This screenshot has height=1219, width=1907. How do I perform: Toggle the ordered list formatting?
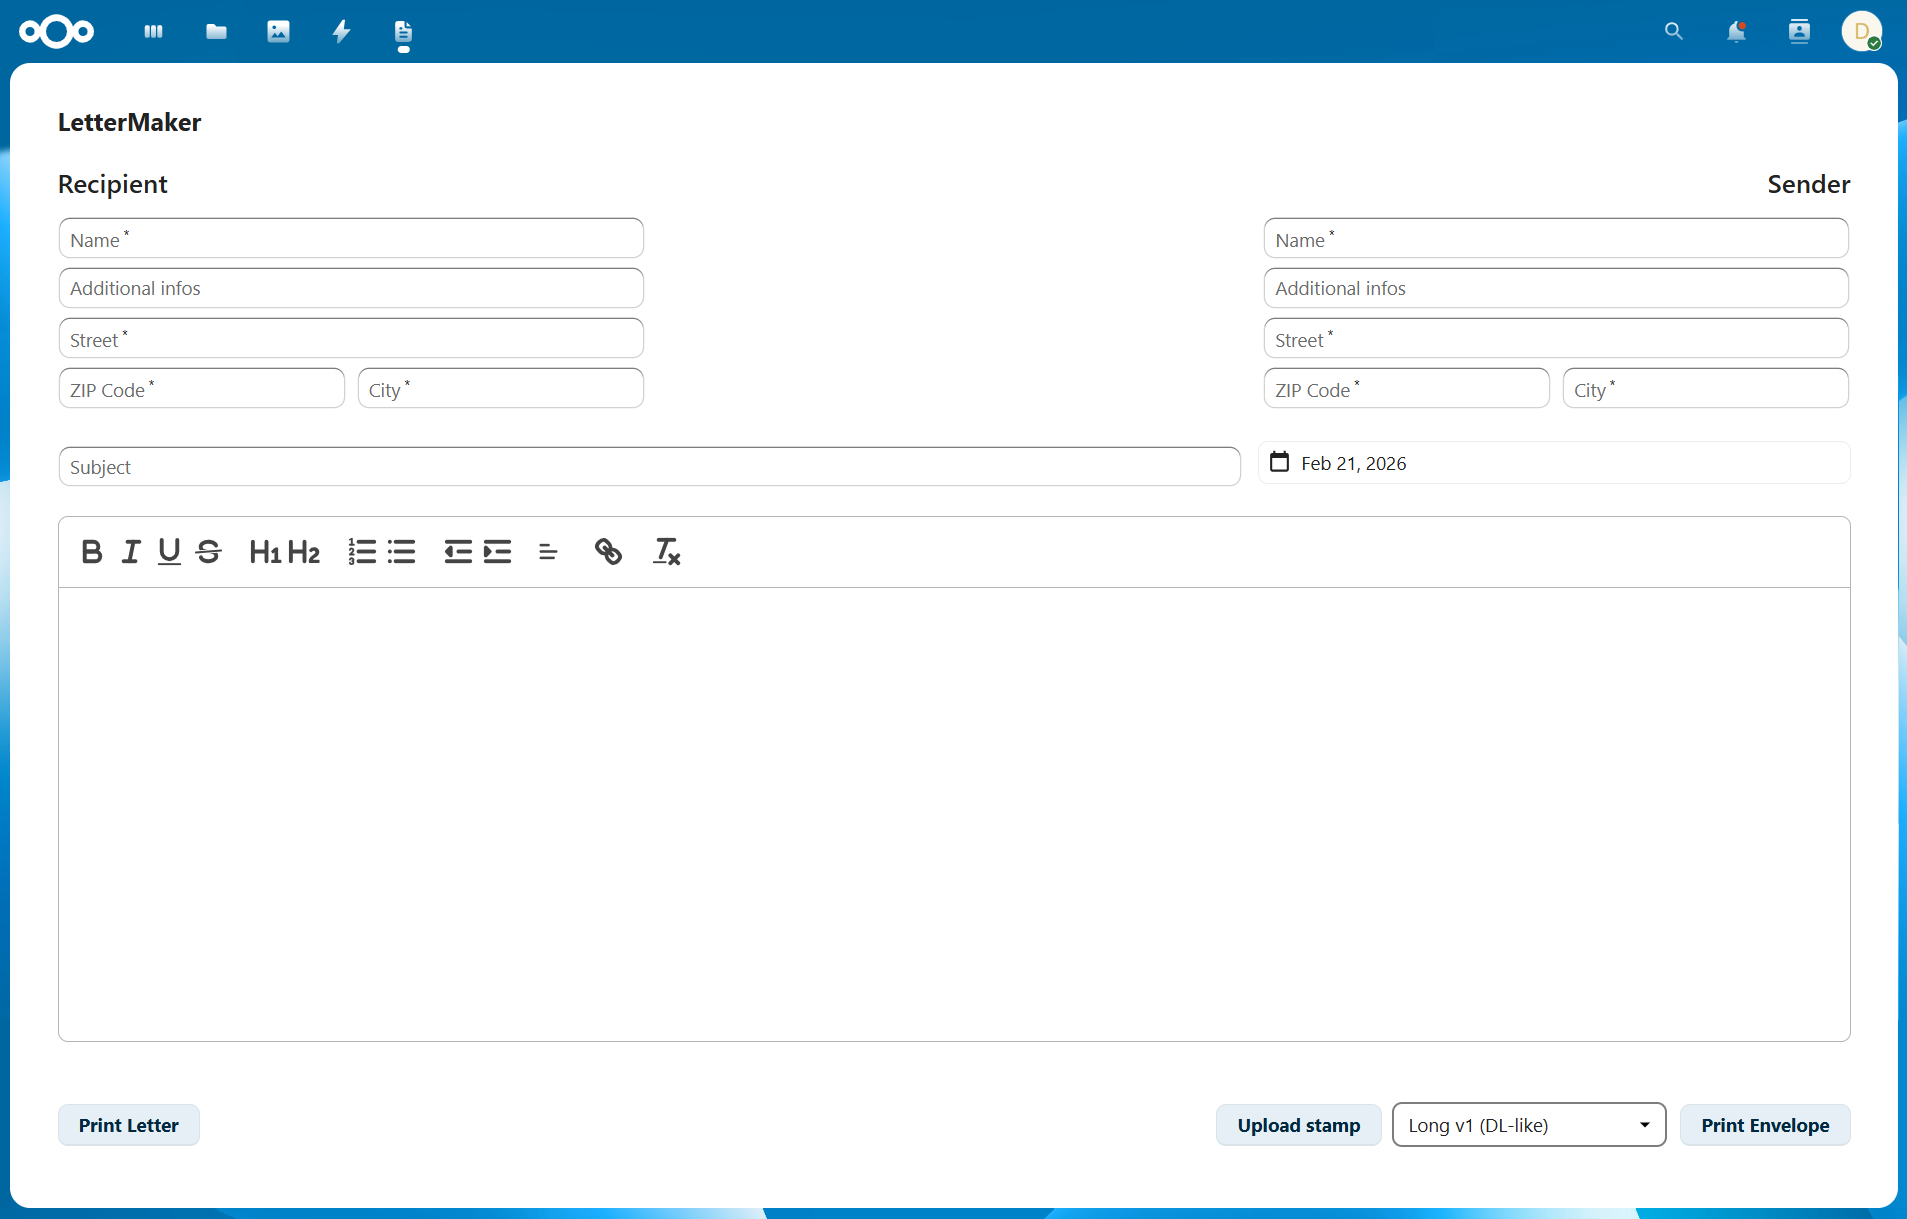point(361,551)
